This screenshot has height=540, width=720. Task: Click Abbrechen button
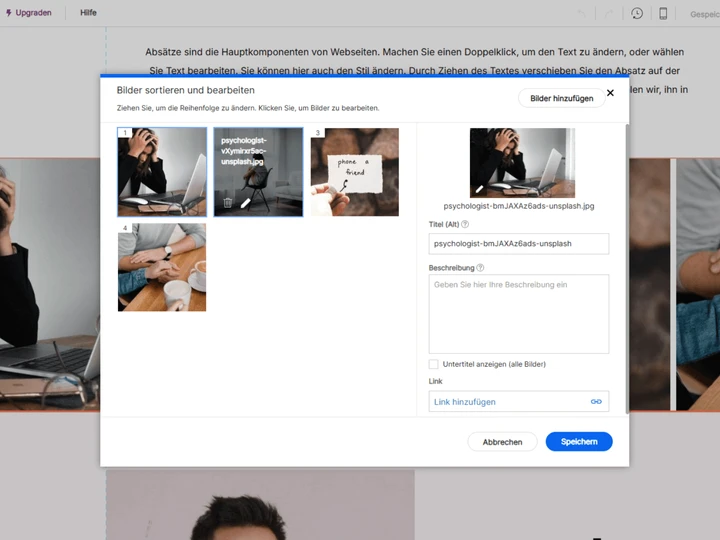point(502,442)
